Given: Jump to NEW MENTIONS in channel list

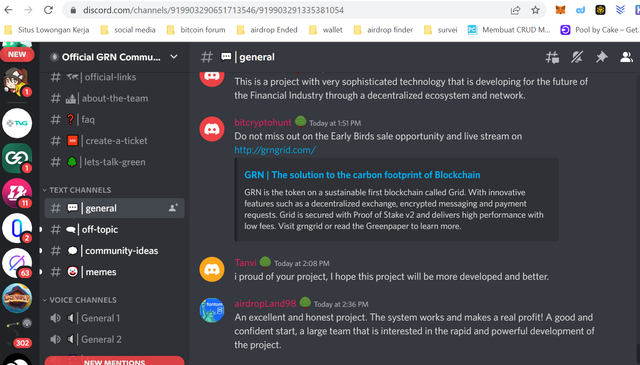Looking at the screenshot, I should (x=114, y=361).
